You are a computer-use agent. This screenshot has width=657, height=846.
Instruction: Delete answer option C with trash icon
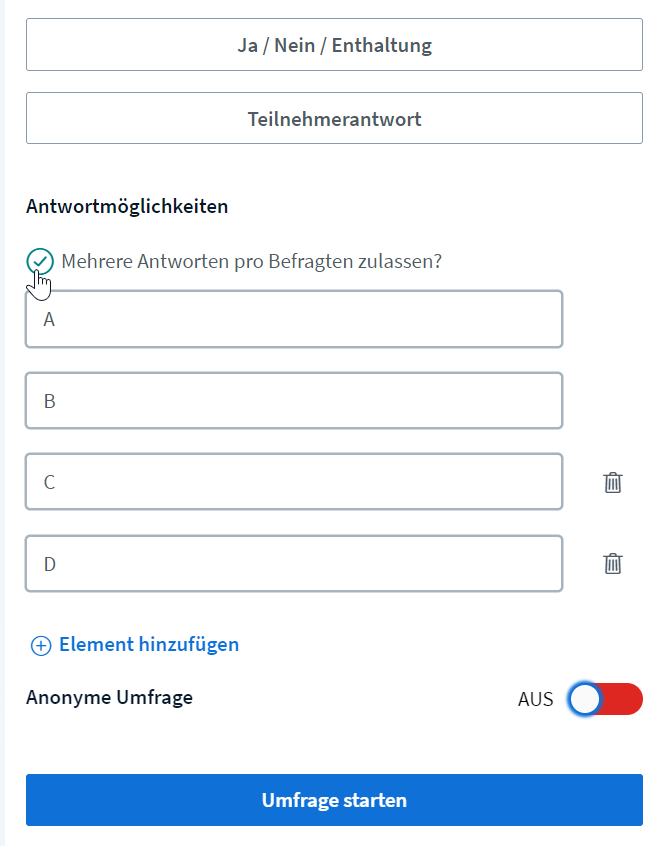[612, 482]
